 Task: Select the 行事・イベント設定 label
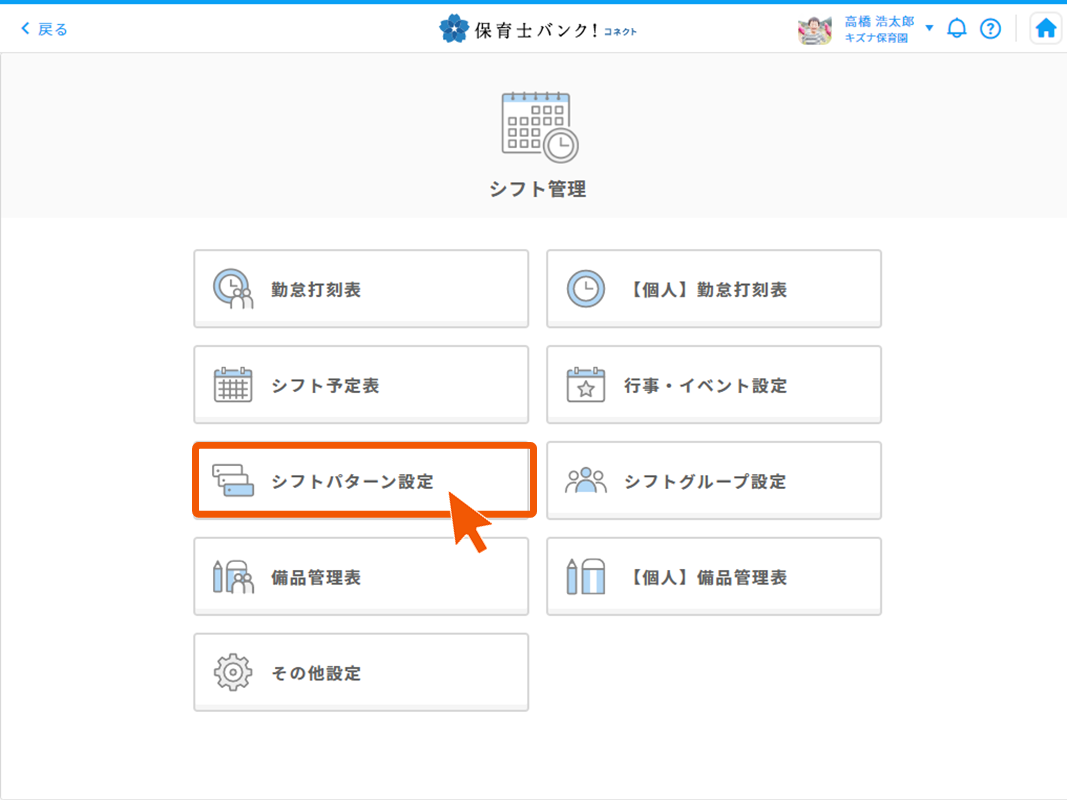(705, 386)
